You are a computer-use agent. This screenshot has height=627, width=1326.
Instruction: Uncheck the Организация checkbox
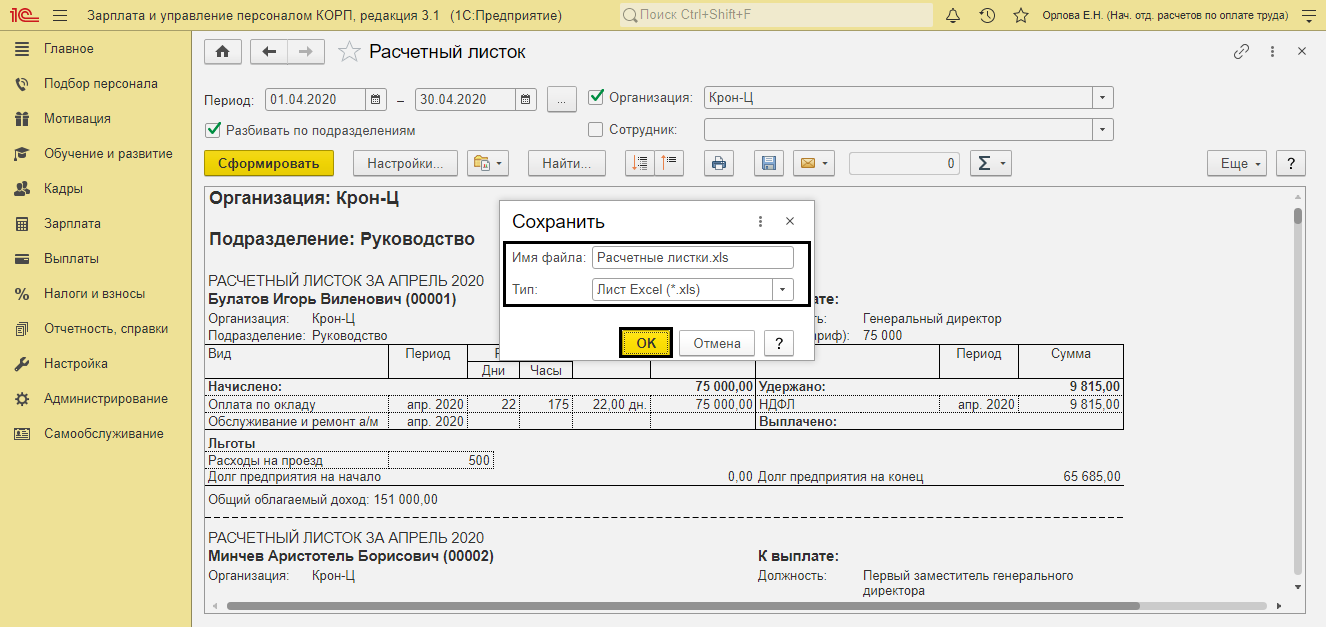click(597, 97)
